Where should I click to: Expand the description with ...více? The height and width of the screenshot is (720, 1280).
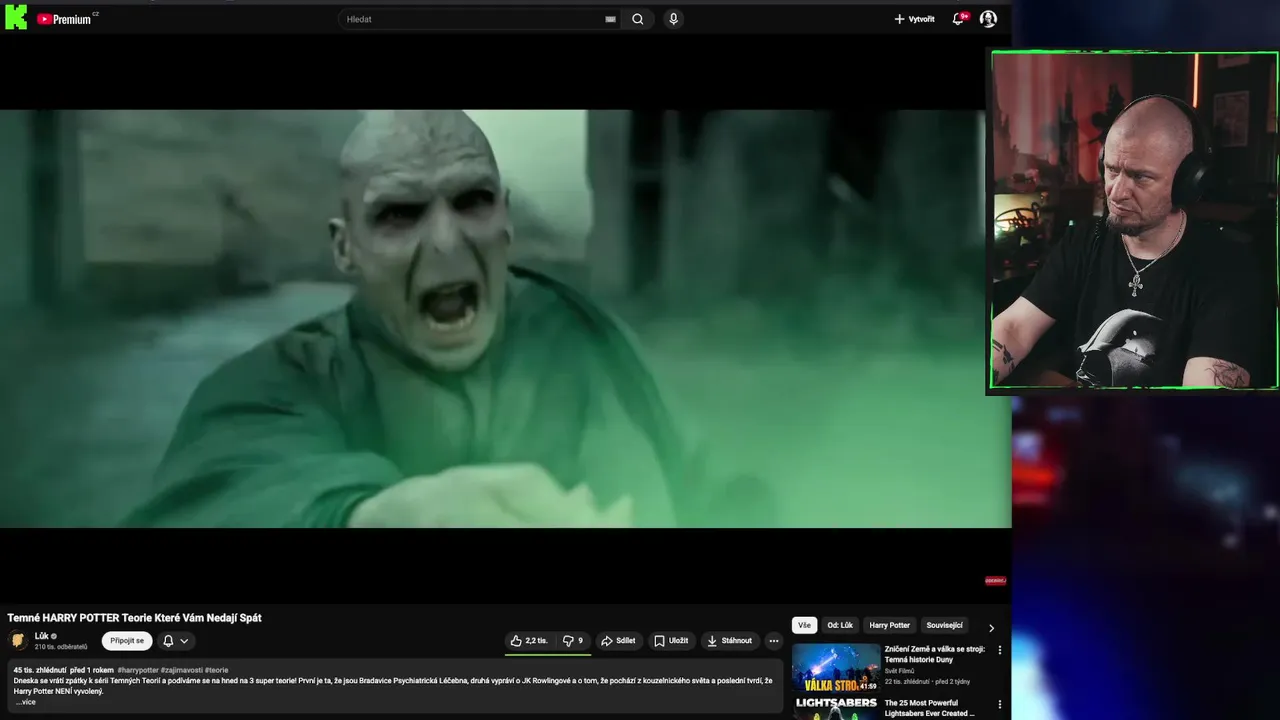point(26,702)
